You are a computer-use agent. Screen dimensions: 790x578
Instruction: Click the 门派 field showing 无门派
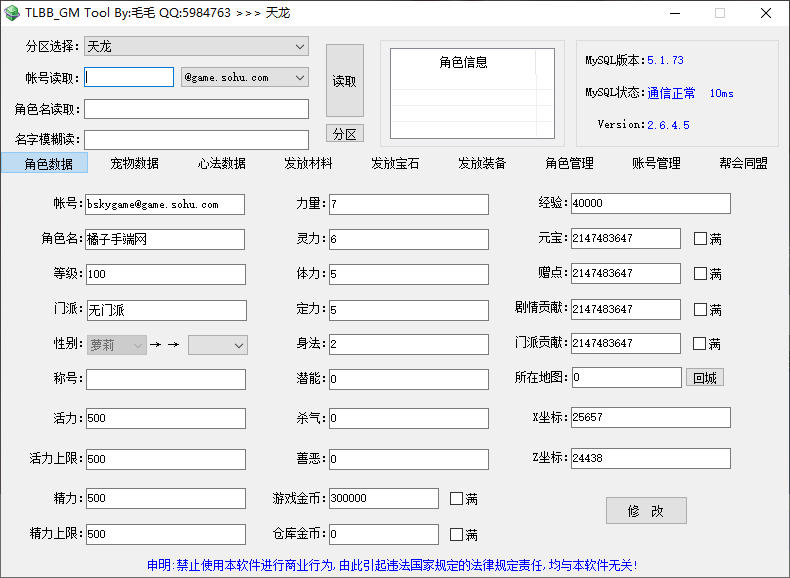167,310
